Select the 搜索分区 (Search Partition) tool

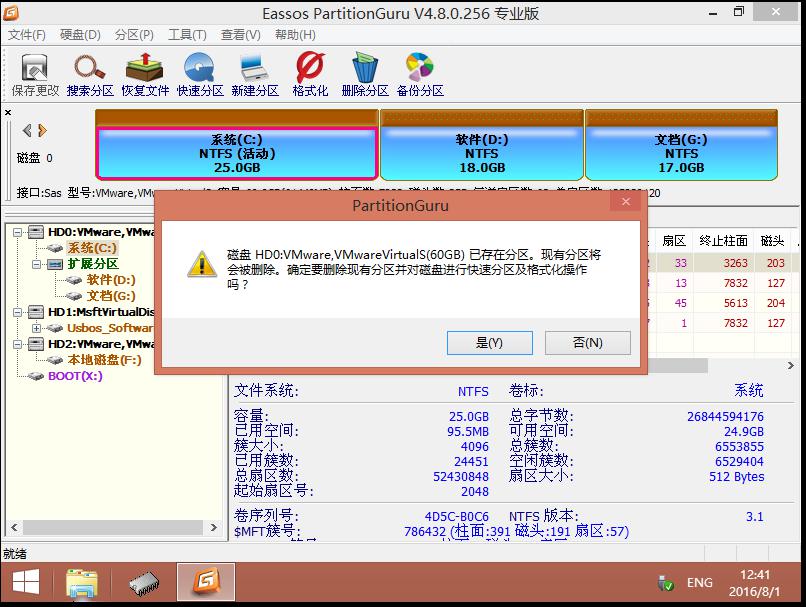click(x=89, y=75)
